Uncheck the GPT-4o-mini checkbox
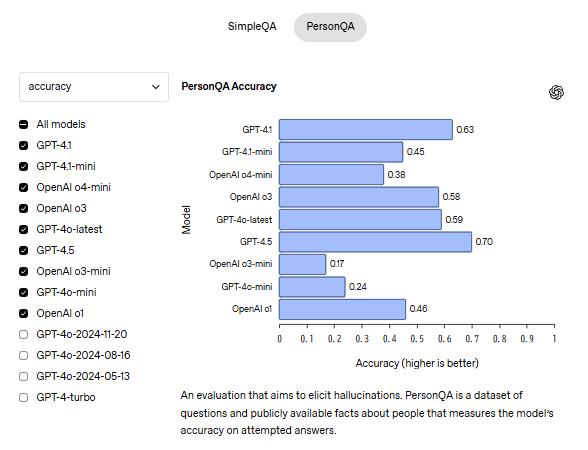 [24, 292]
